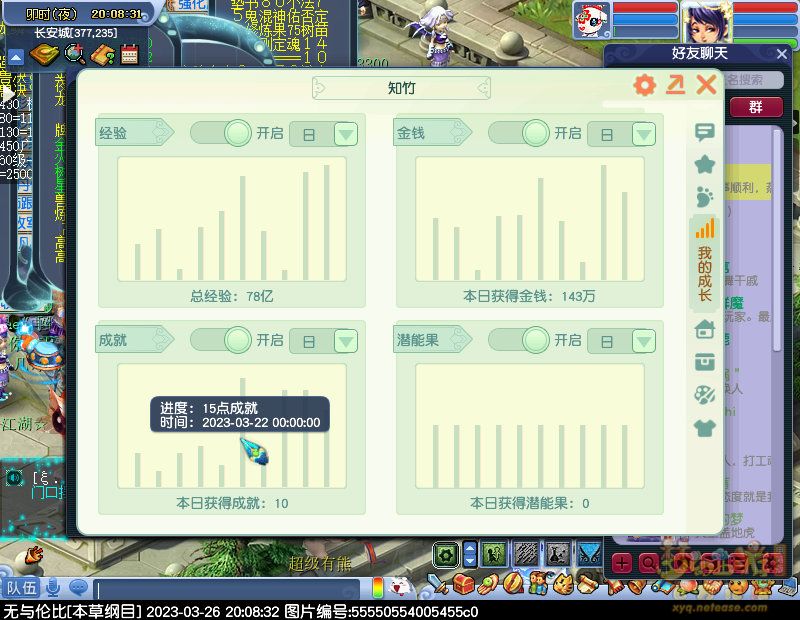Click the red search button in 好友聊天

pyautogui.click(x=648, y=564)
